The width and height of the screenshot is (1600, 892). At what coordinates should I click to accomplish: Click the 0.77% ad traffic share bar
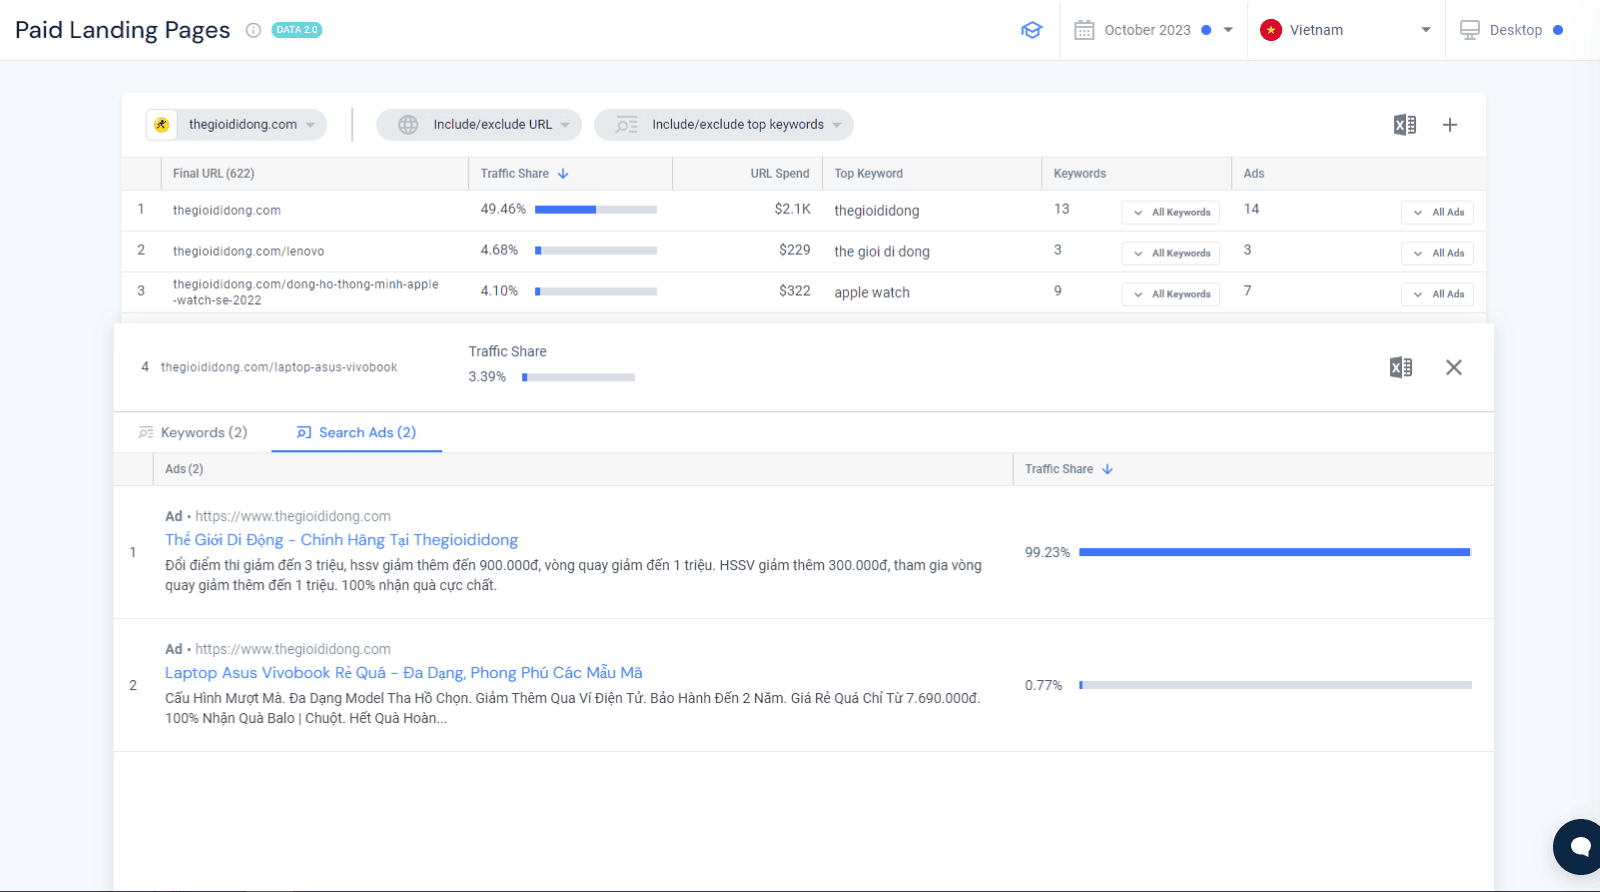click(x=1275, y=685)
